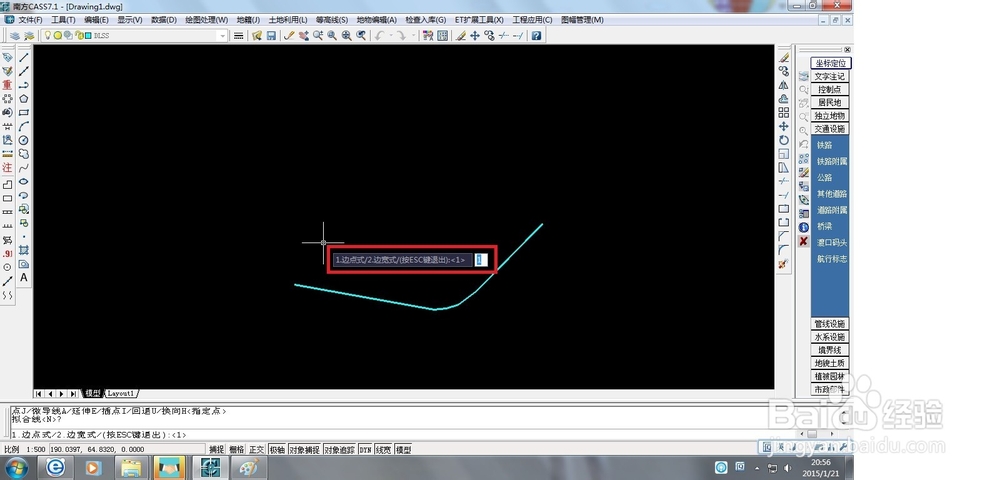Toggle 极轴 polar tracking
Viewport: 1000px width, 480px height.
(277, 449)
